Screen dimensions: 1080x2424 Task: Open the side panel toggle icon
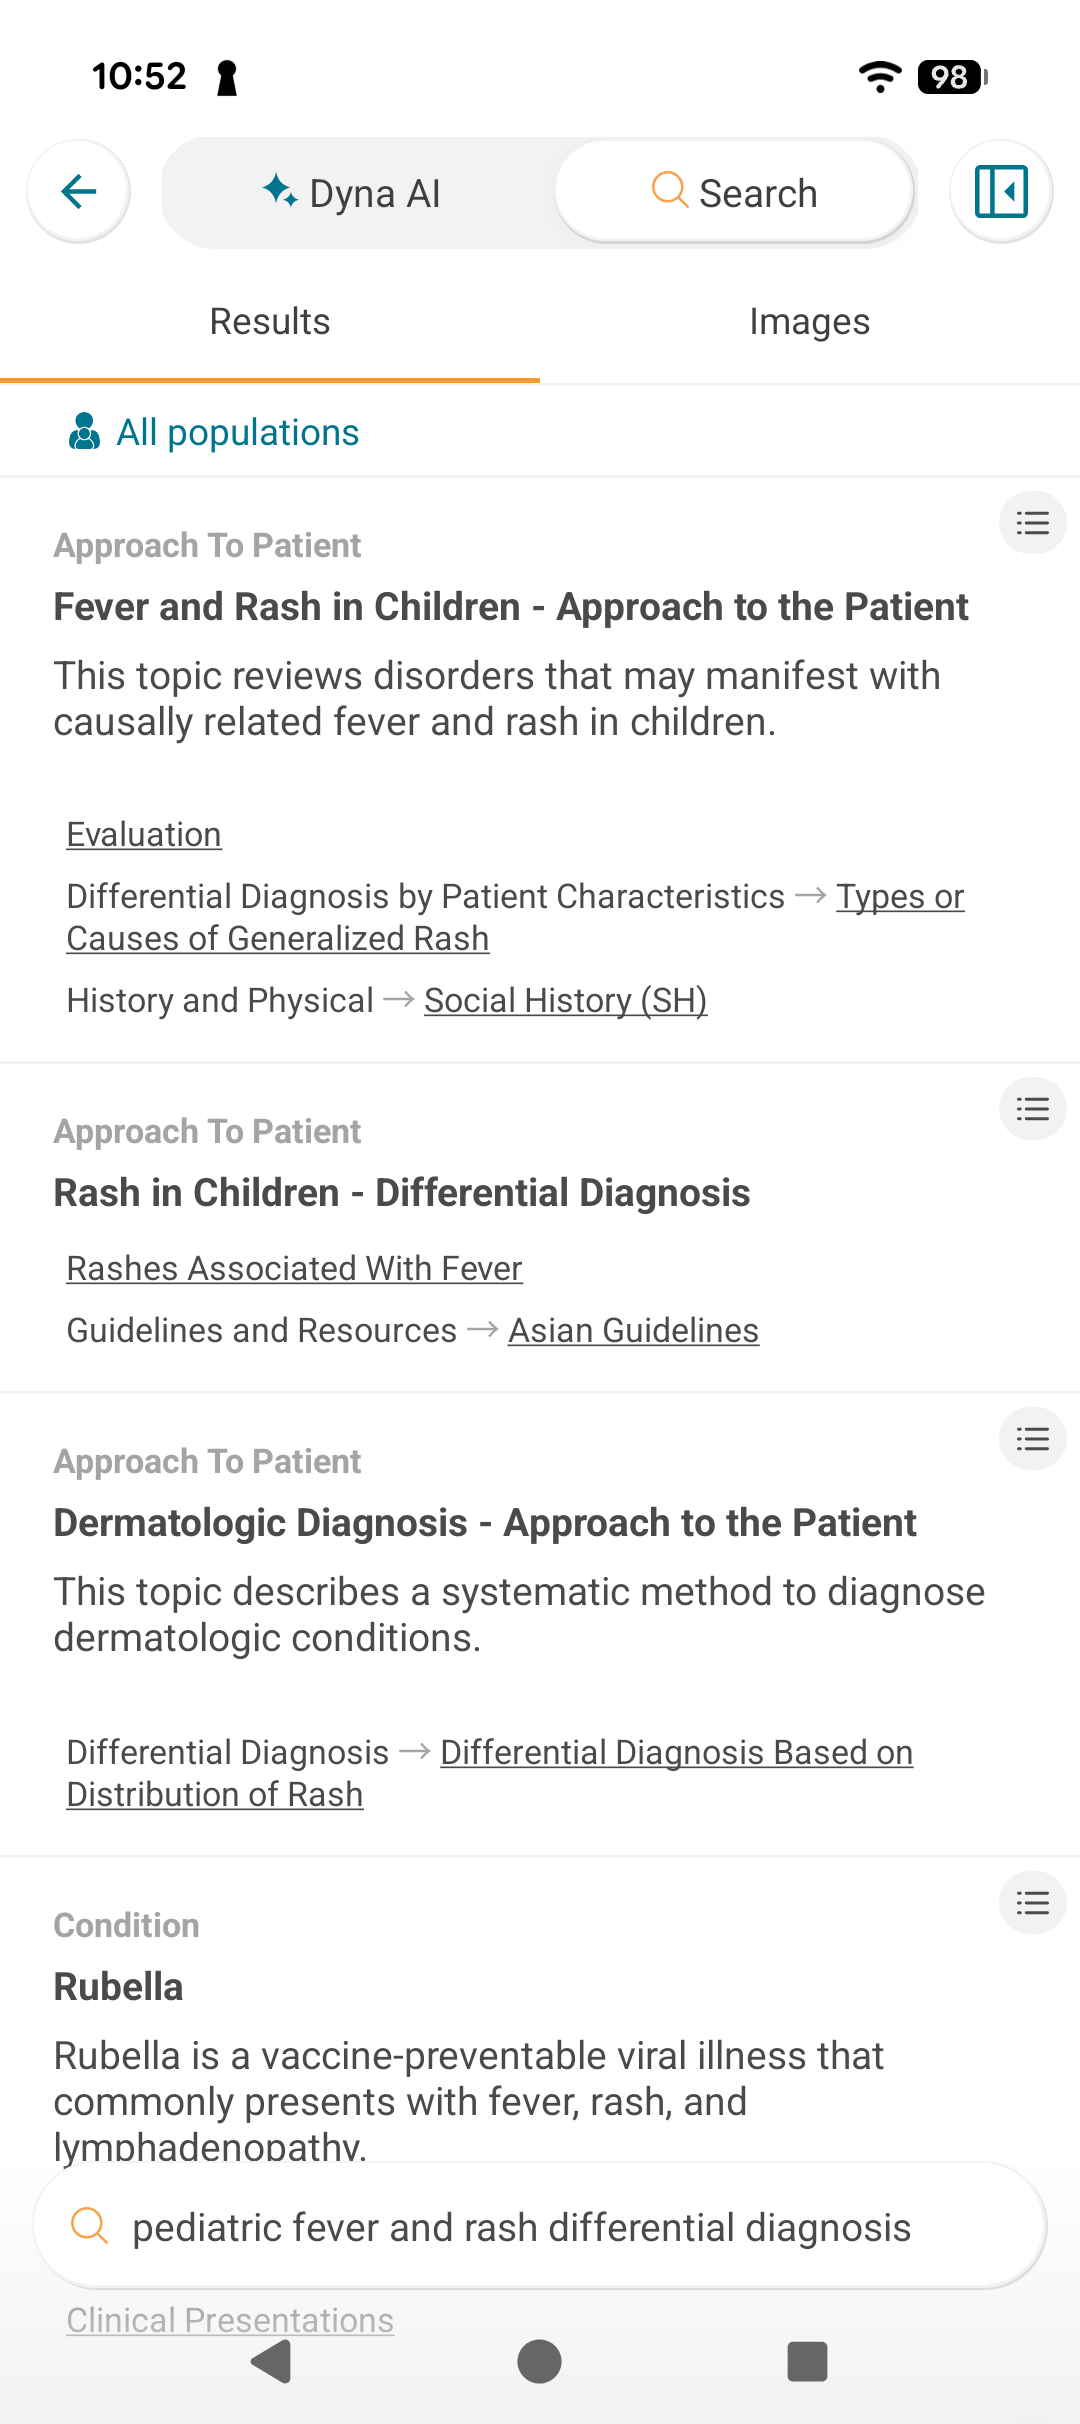1001,191
